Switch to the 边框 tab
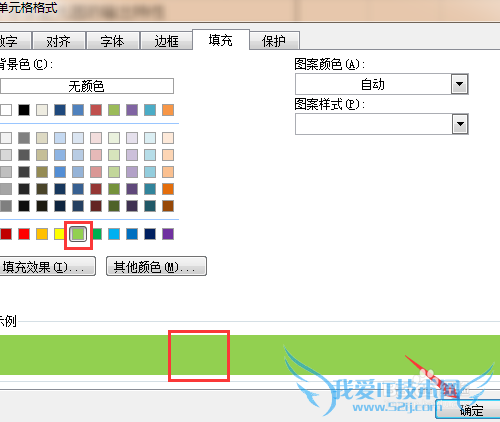The image size is (500, 422). [166, 41]
